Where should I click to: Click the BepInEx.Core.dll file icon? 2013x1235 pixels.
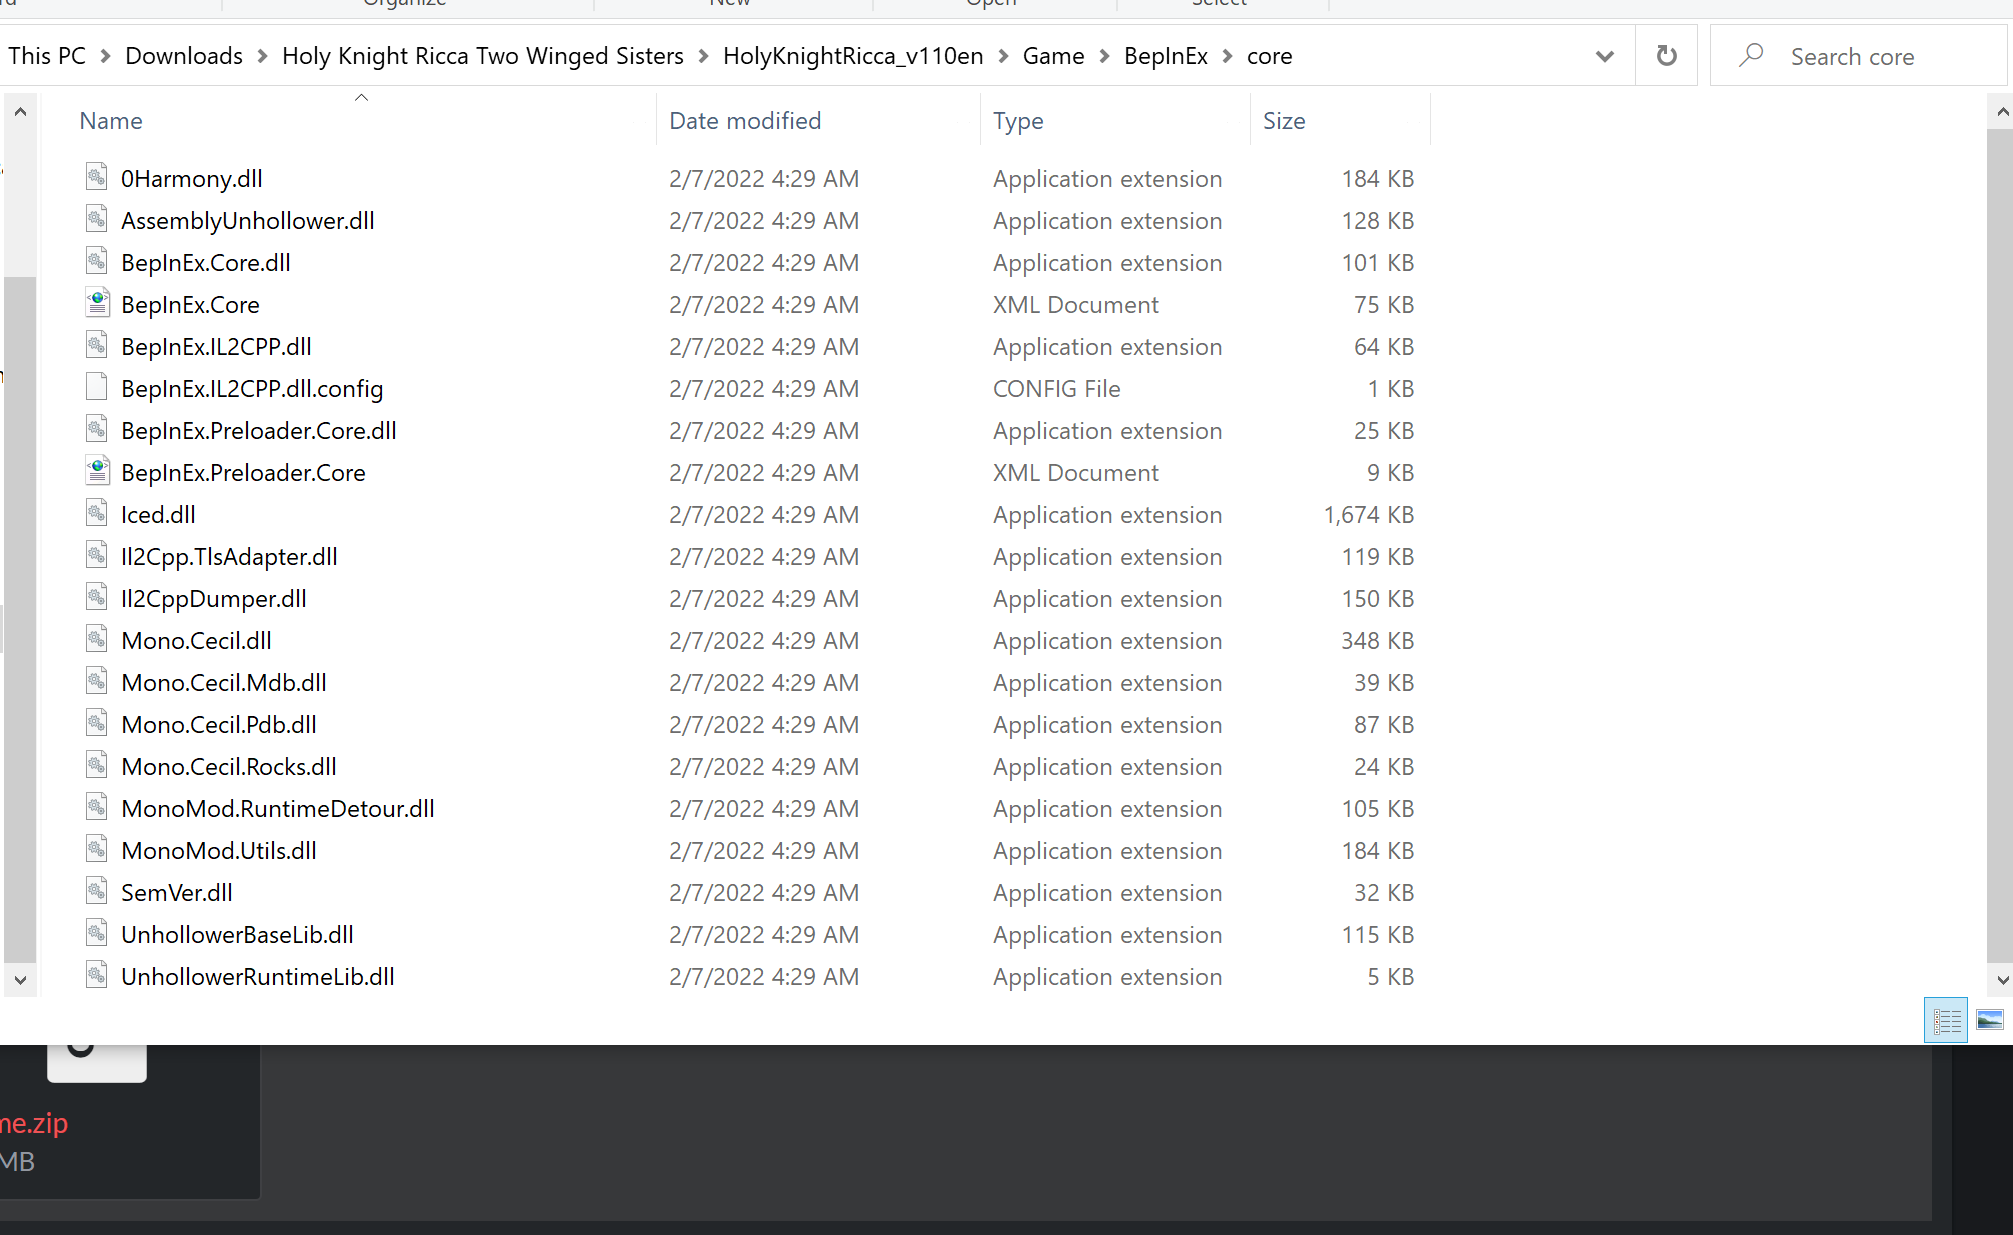[96, 261]
